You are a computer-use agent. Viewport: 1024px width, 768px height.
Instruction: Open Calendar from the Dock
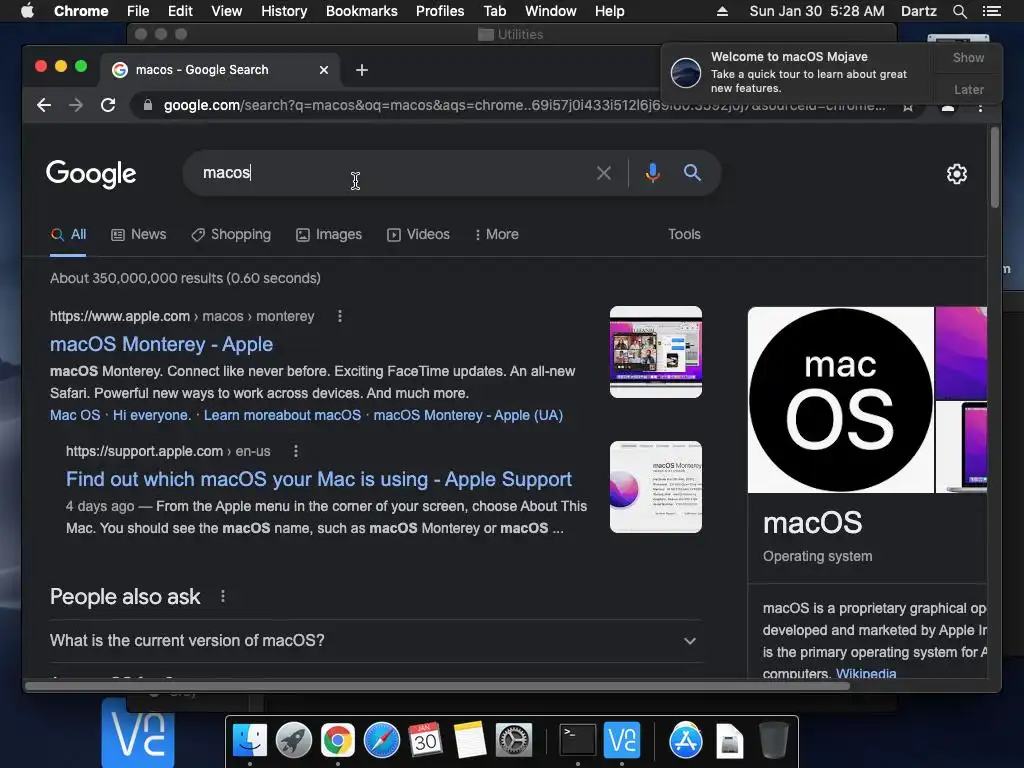(x=425, y=741)
